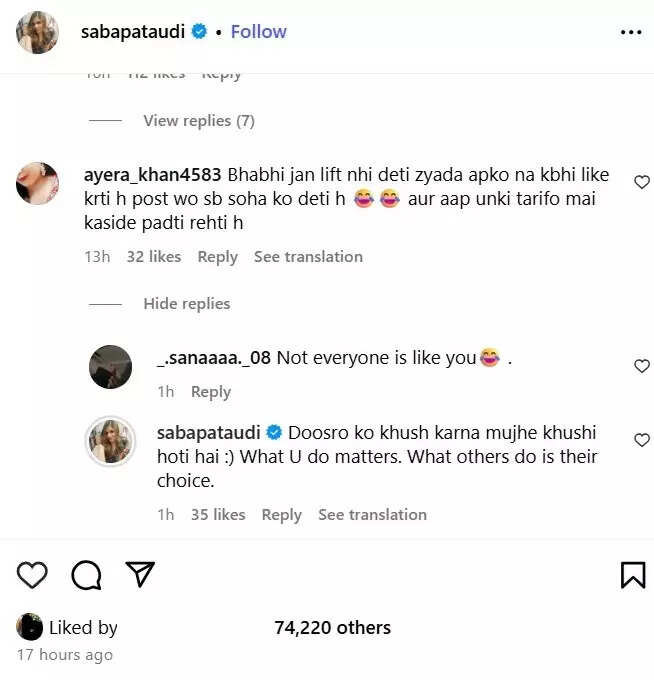Like the post with heart icon

pyautogui.click(x=32, y=574)
